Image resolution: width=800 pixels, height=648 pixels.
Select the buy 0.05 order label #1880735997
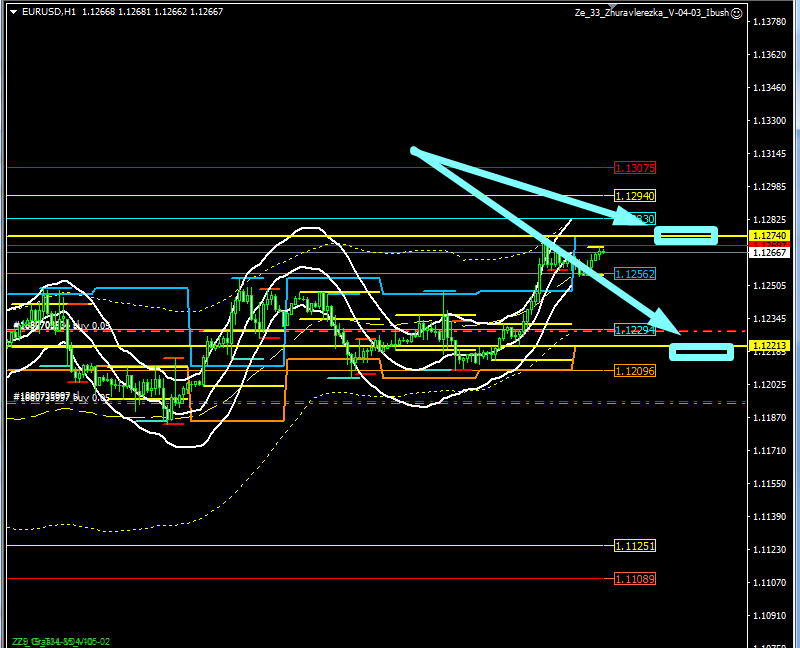pos(61,397)
